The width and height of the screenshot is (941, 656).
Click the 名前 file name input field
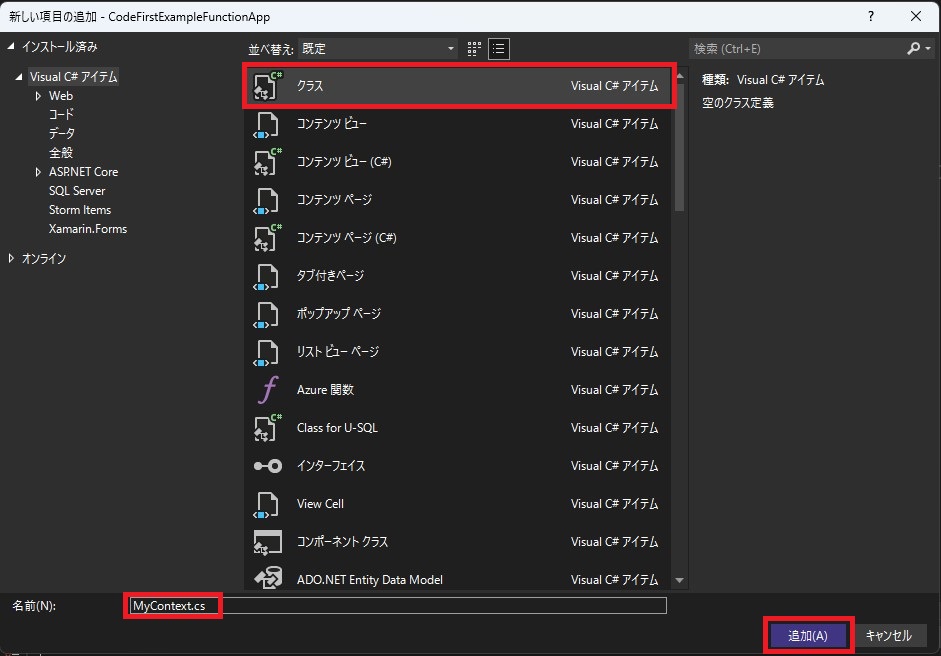[396, 606]
